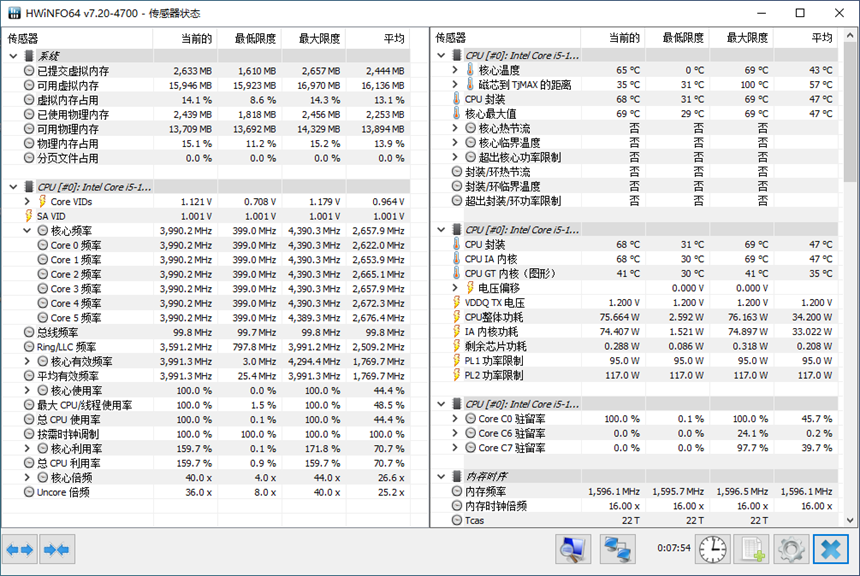Image resolution: width=860 pixels, height=576 pixels.
Task: Select the Core 0 频率 row
Action: (206, 245)
